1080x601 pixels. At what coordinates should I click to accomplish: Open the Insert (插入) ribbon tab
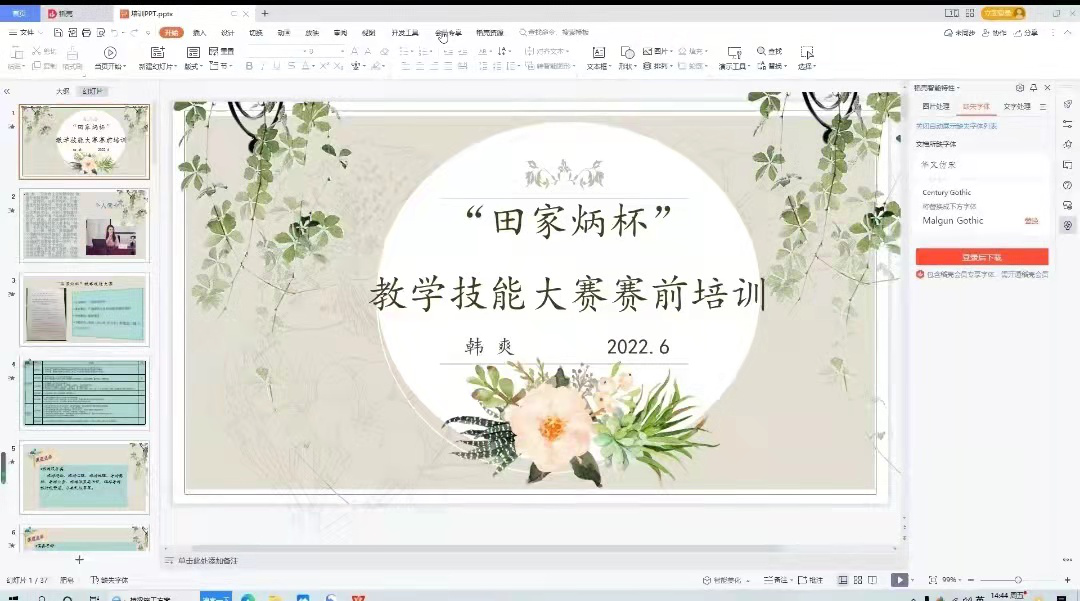click(199, 33)
